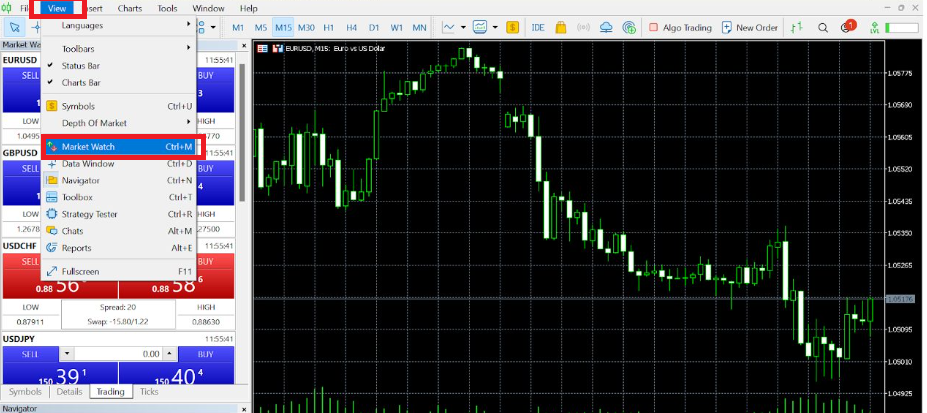Open the Signals broadcast icon

(584, 27)
